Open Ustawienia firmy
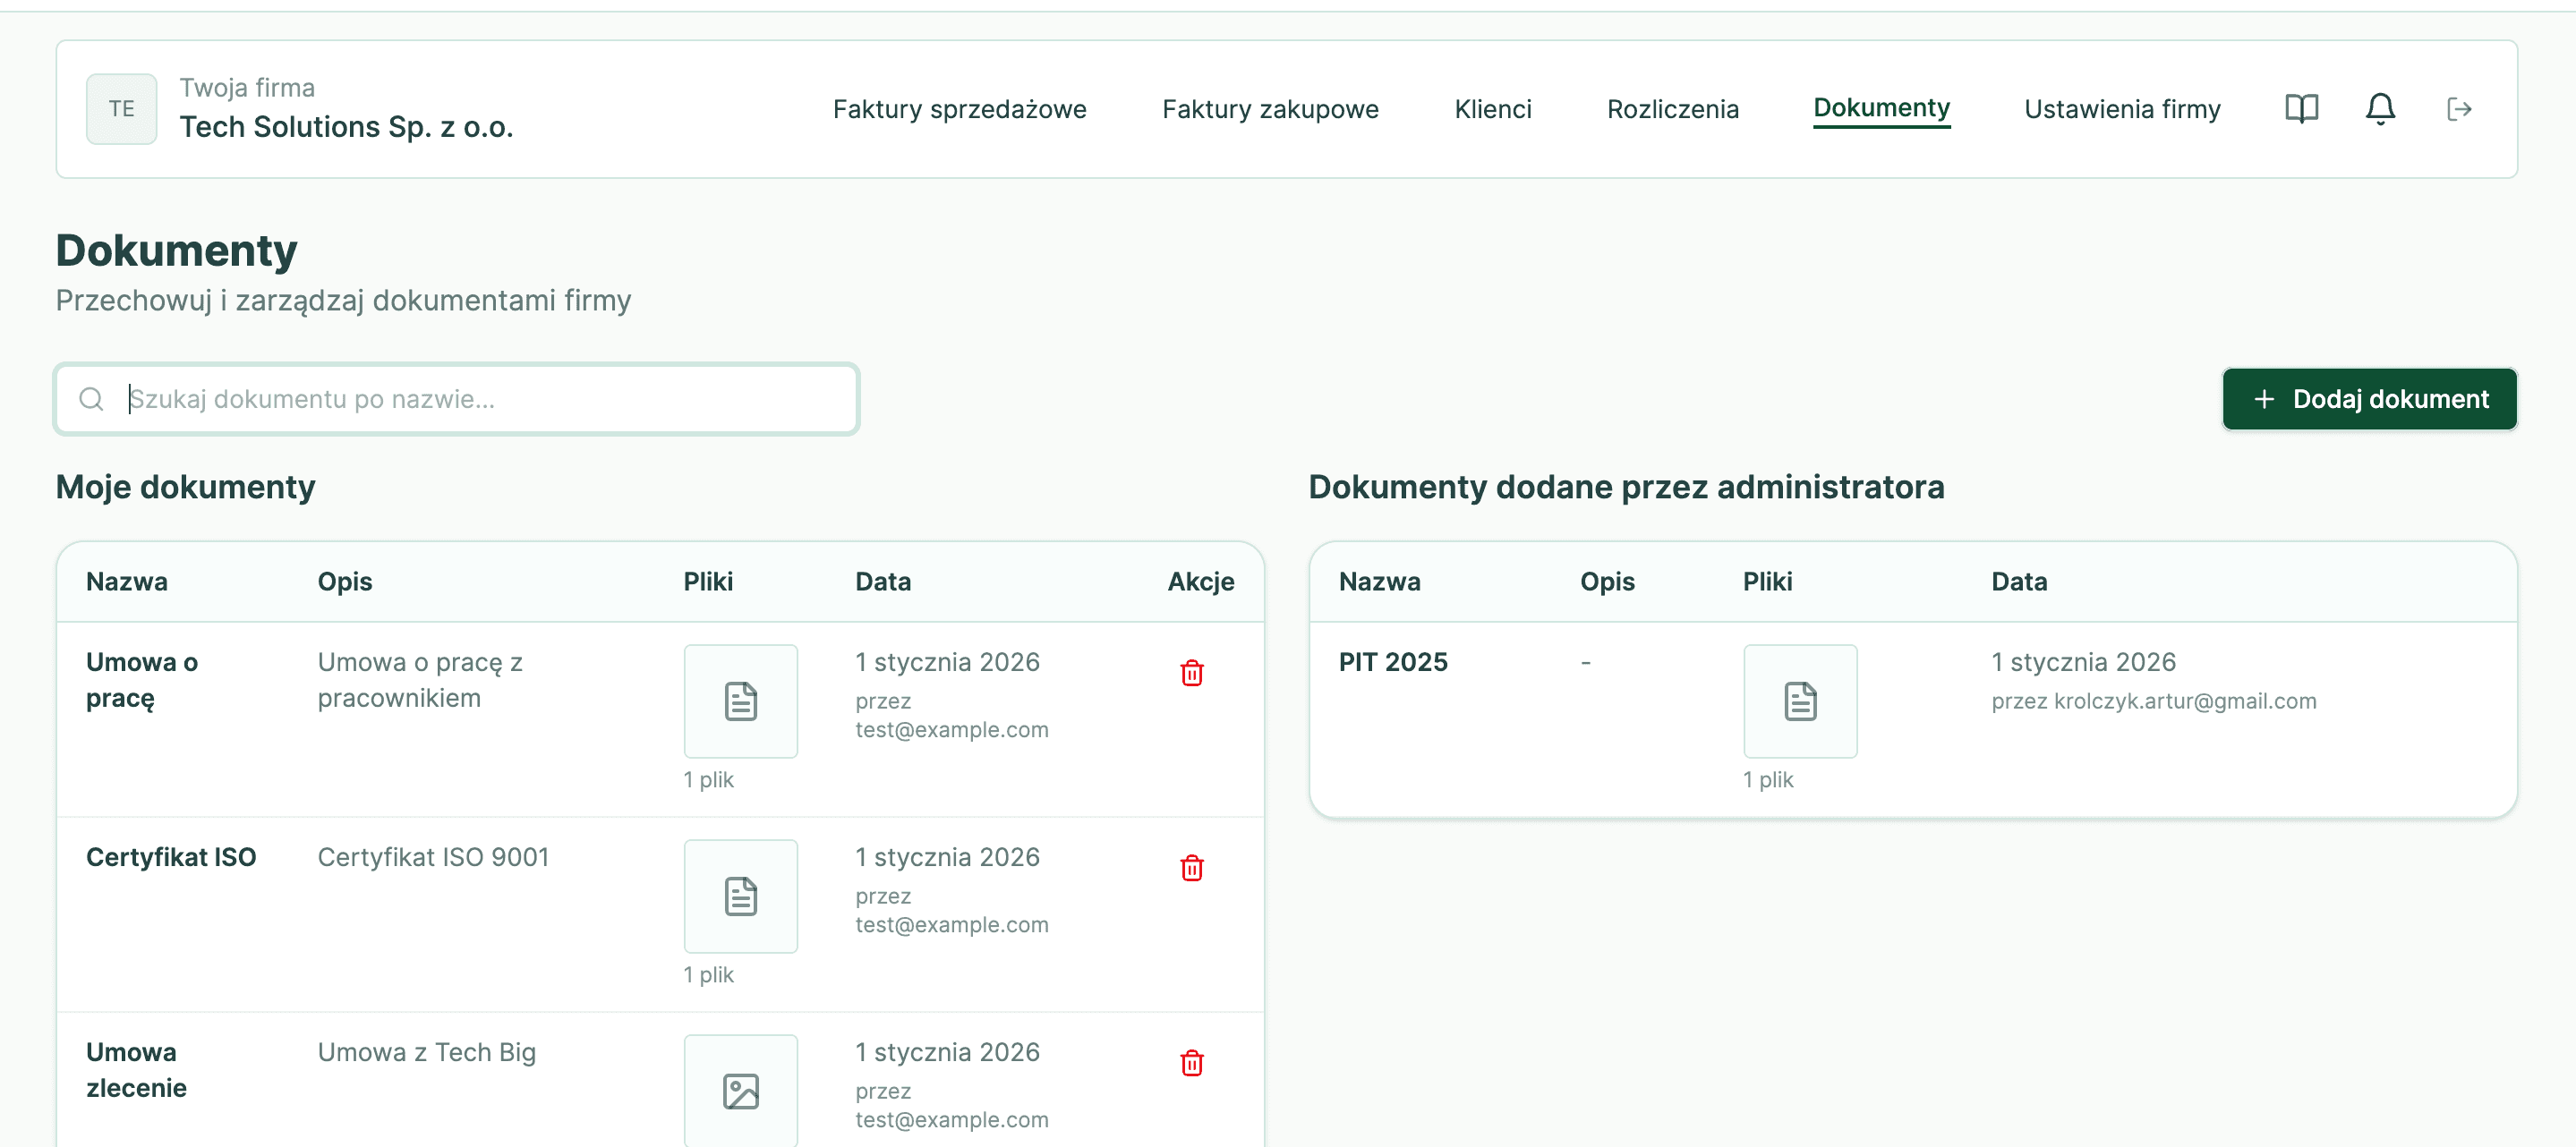Viewport: 2576px width, 1147px height. tap(2121, 109)
